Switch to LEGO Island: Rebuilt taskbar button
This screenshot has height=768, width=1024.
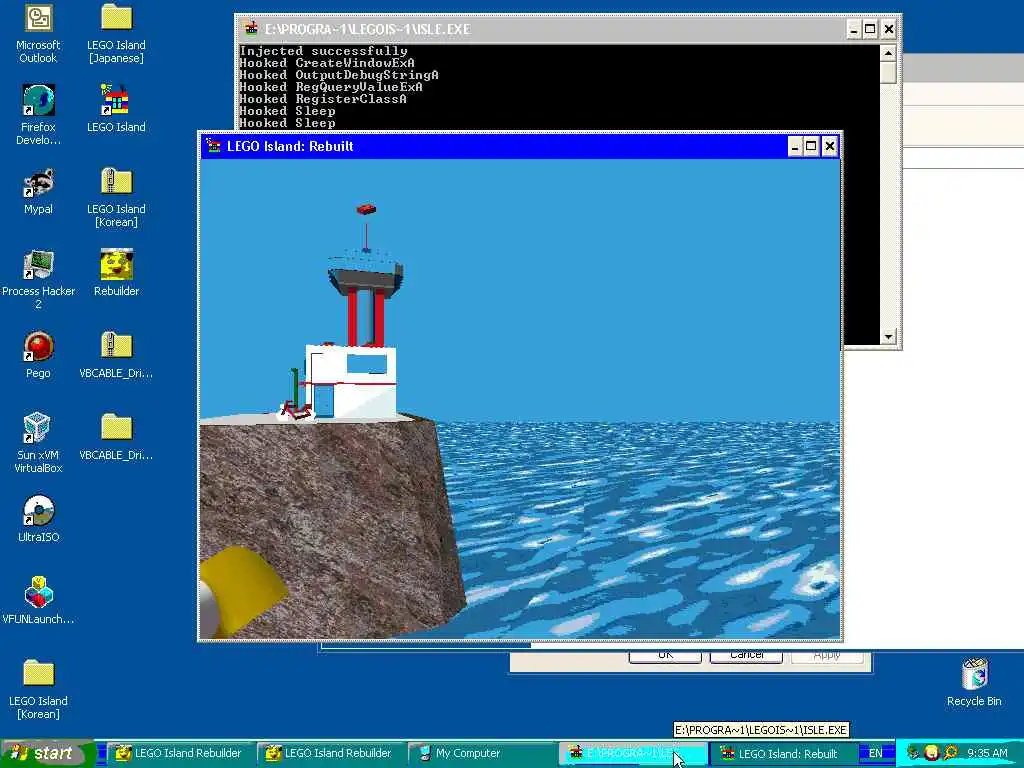pyautogui.click(x=783, y=753)
